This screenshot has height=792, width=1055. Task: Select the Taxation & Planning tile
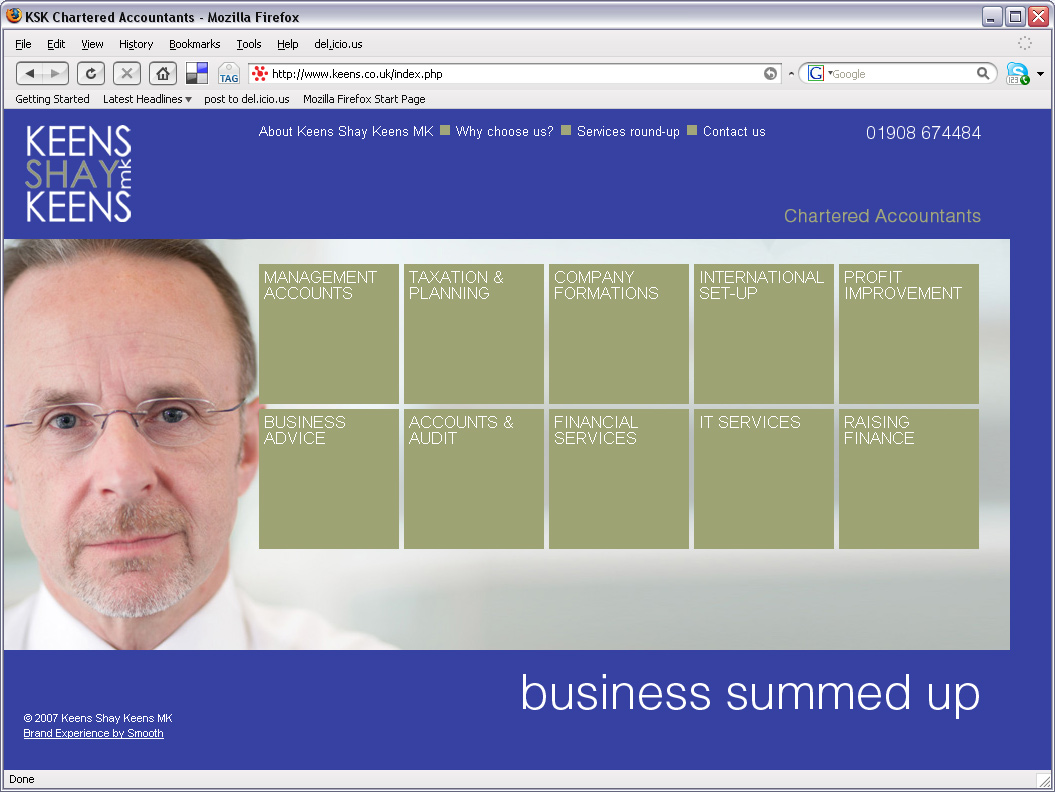(474, 334)
